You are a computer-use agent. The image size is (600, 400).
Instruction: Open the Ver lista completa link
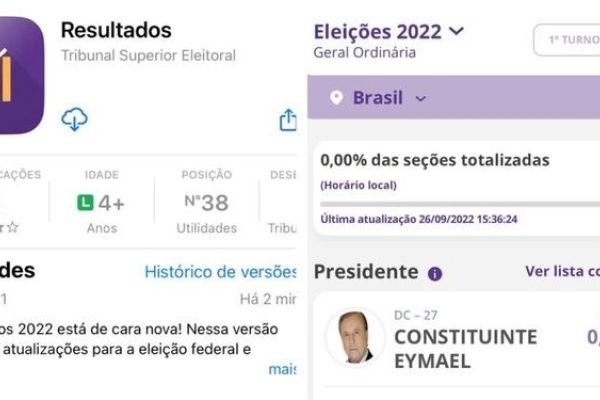click(562, 271)
